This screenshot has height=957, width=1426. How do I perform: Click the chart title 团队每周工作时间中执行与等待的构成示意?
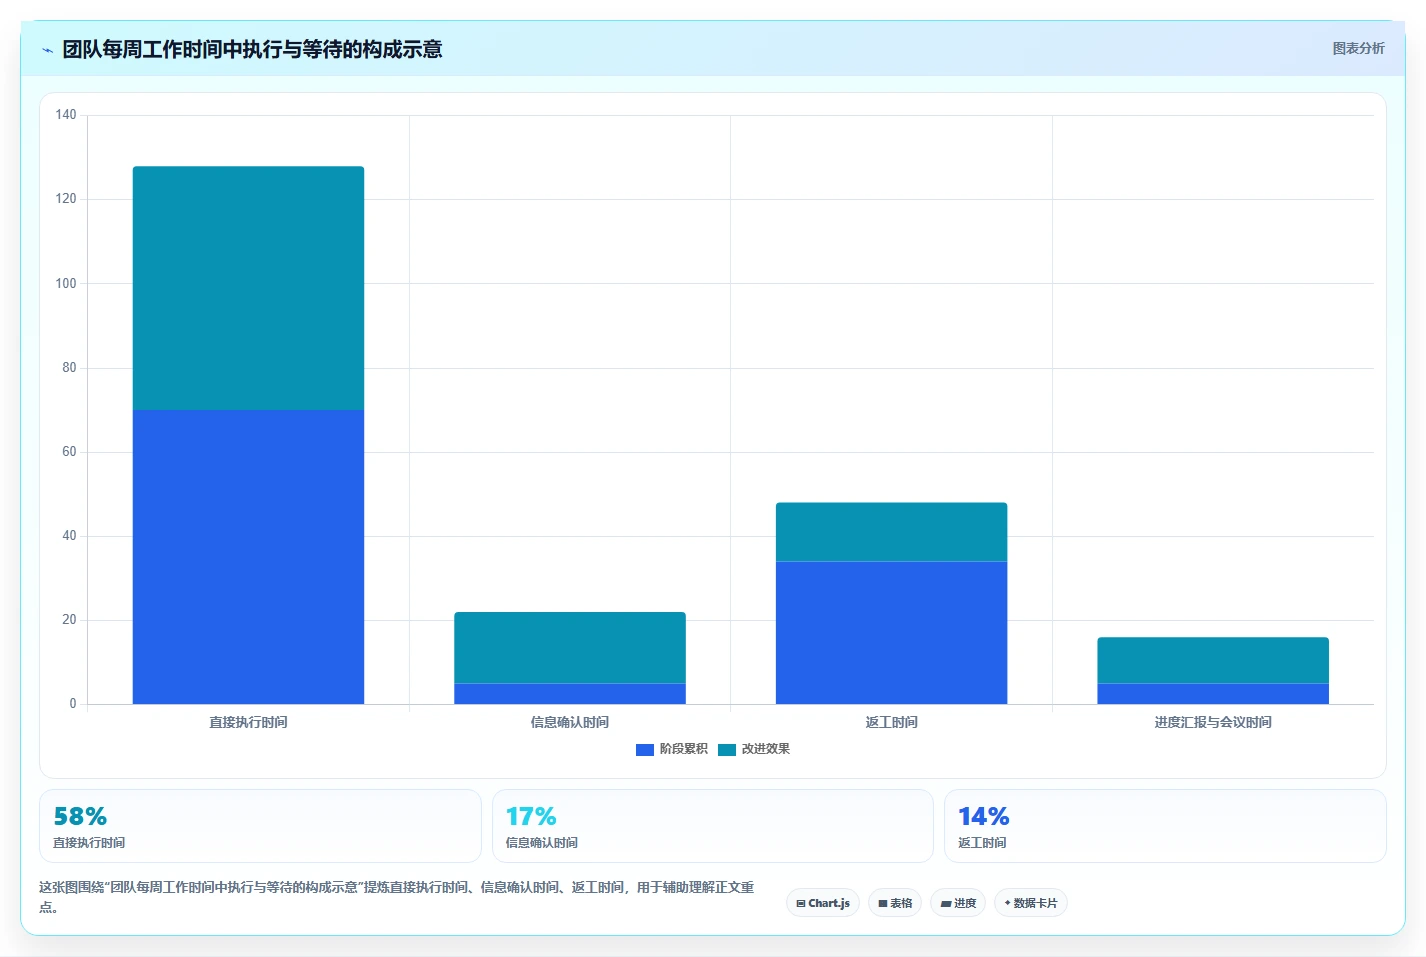[252, 49]
